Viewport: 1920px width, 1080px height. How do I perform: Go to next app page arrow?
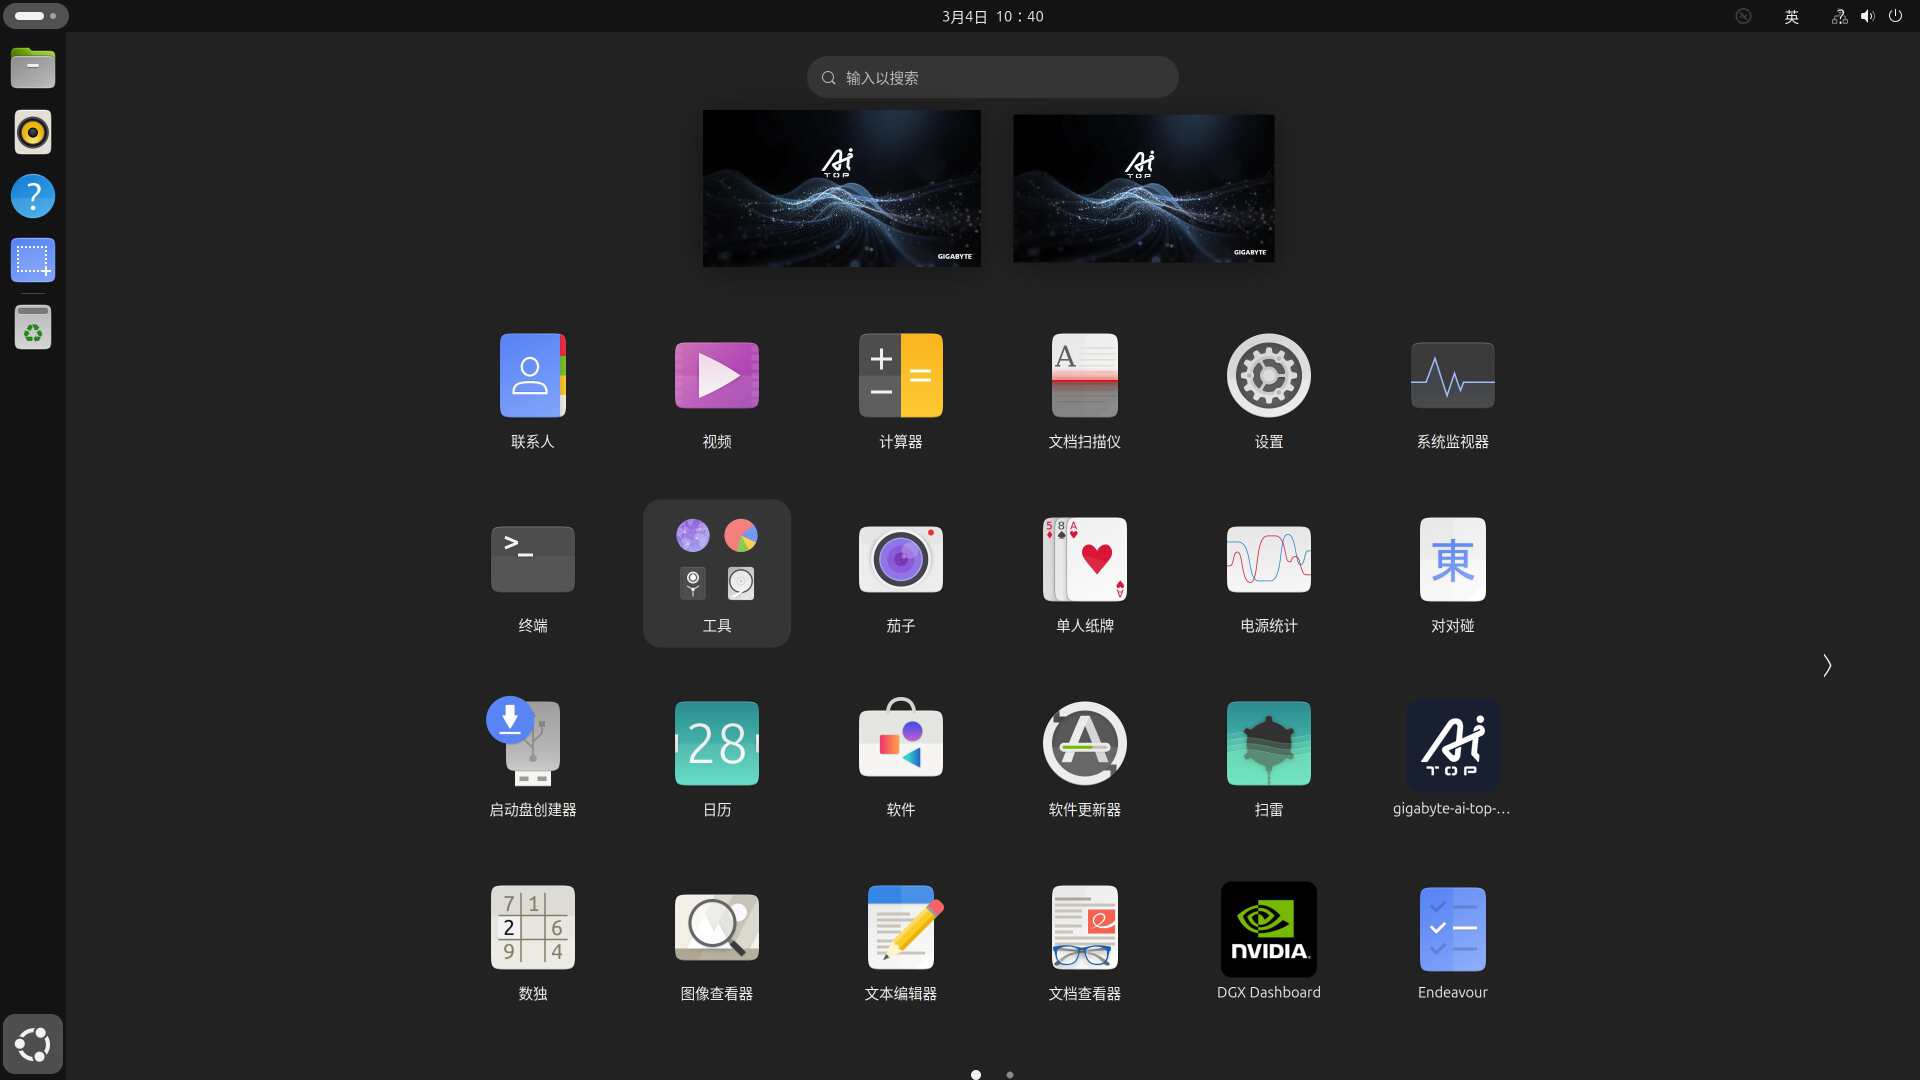coord(1826,666)
